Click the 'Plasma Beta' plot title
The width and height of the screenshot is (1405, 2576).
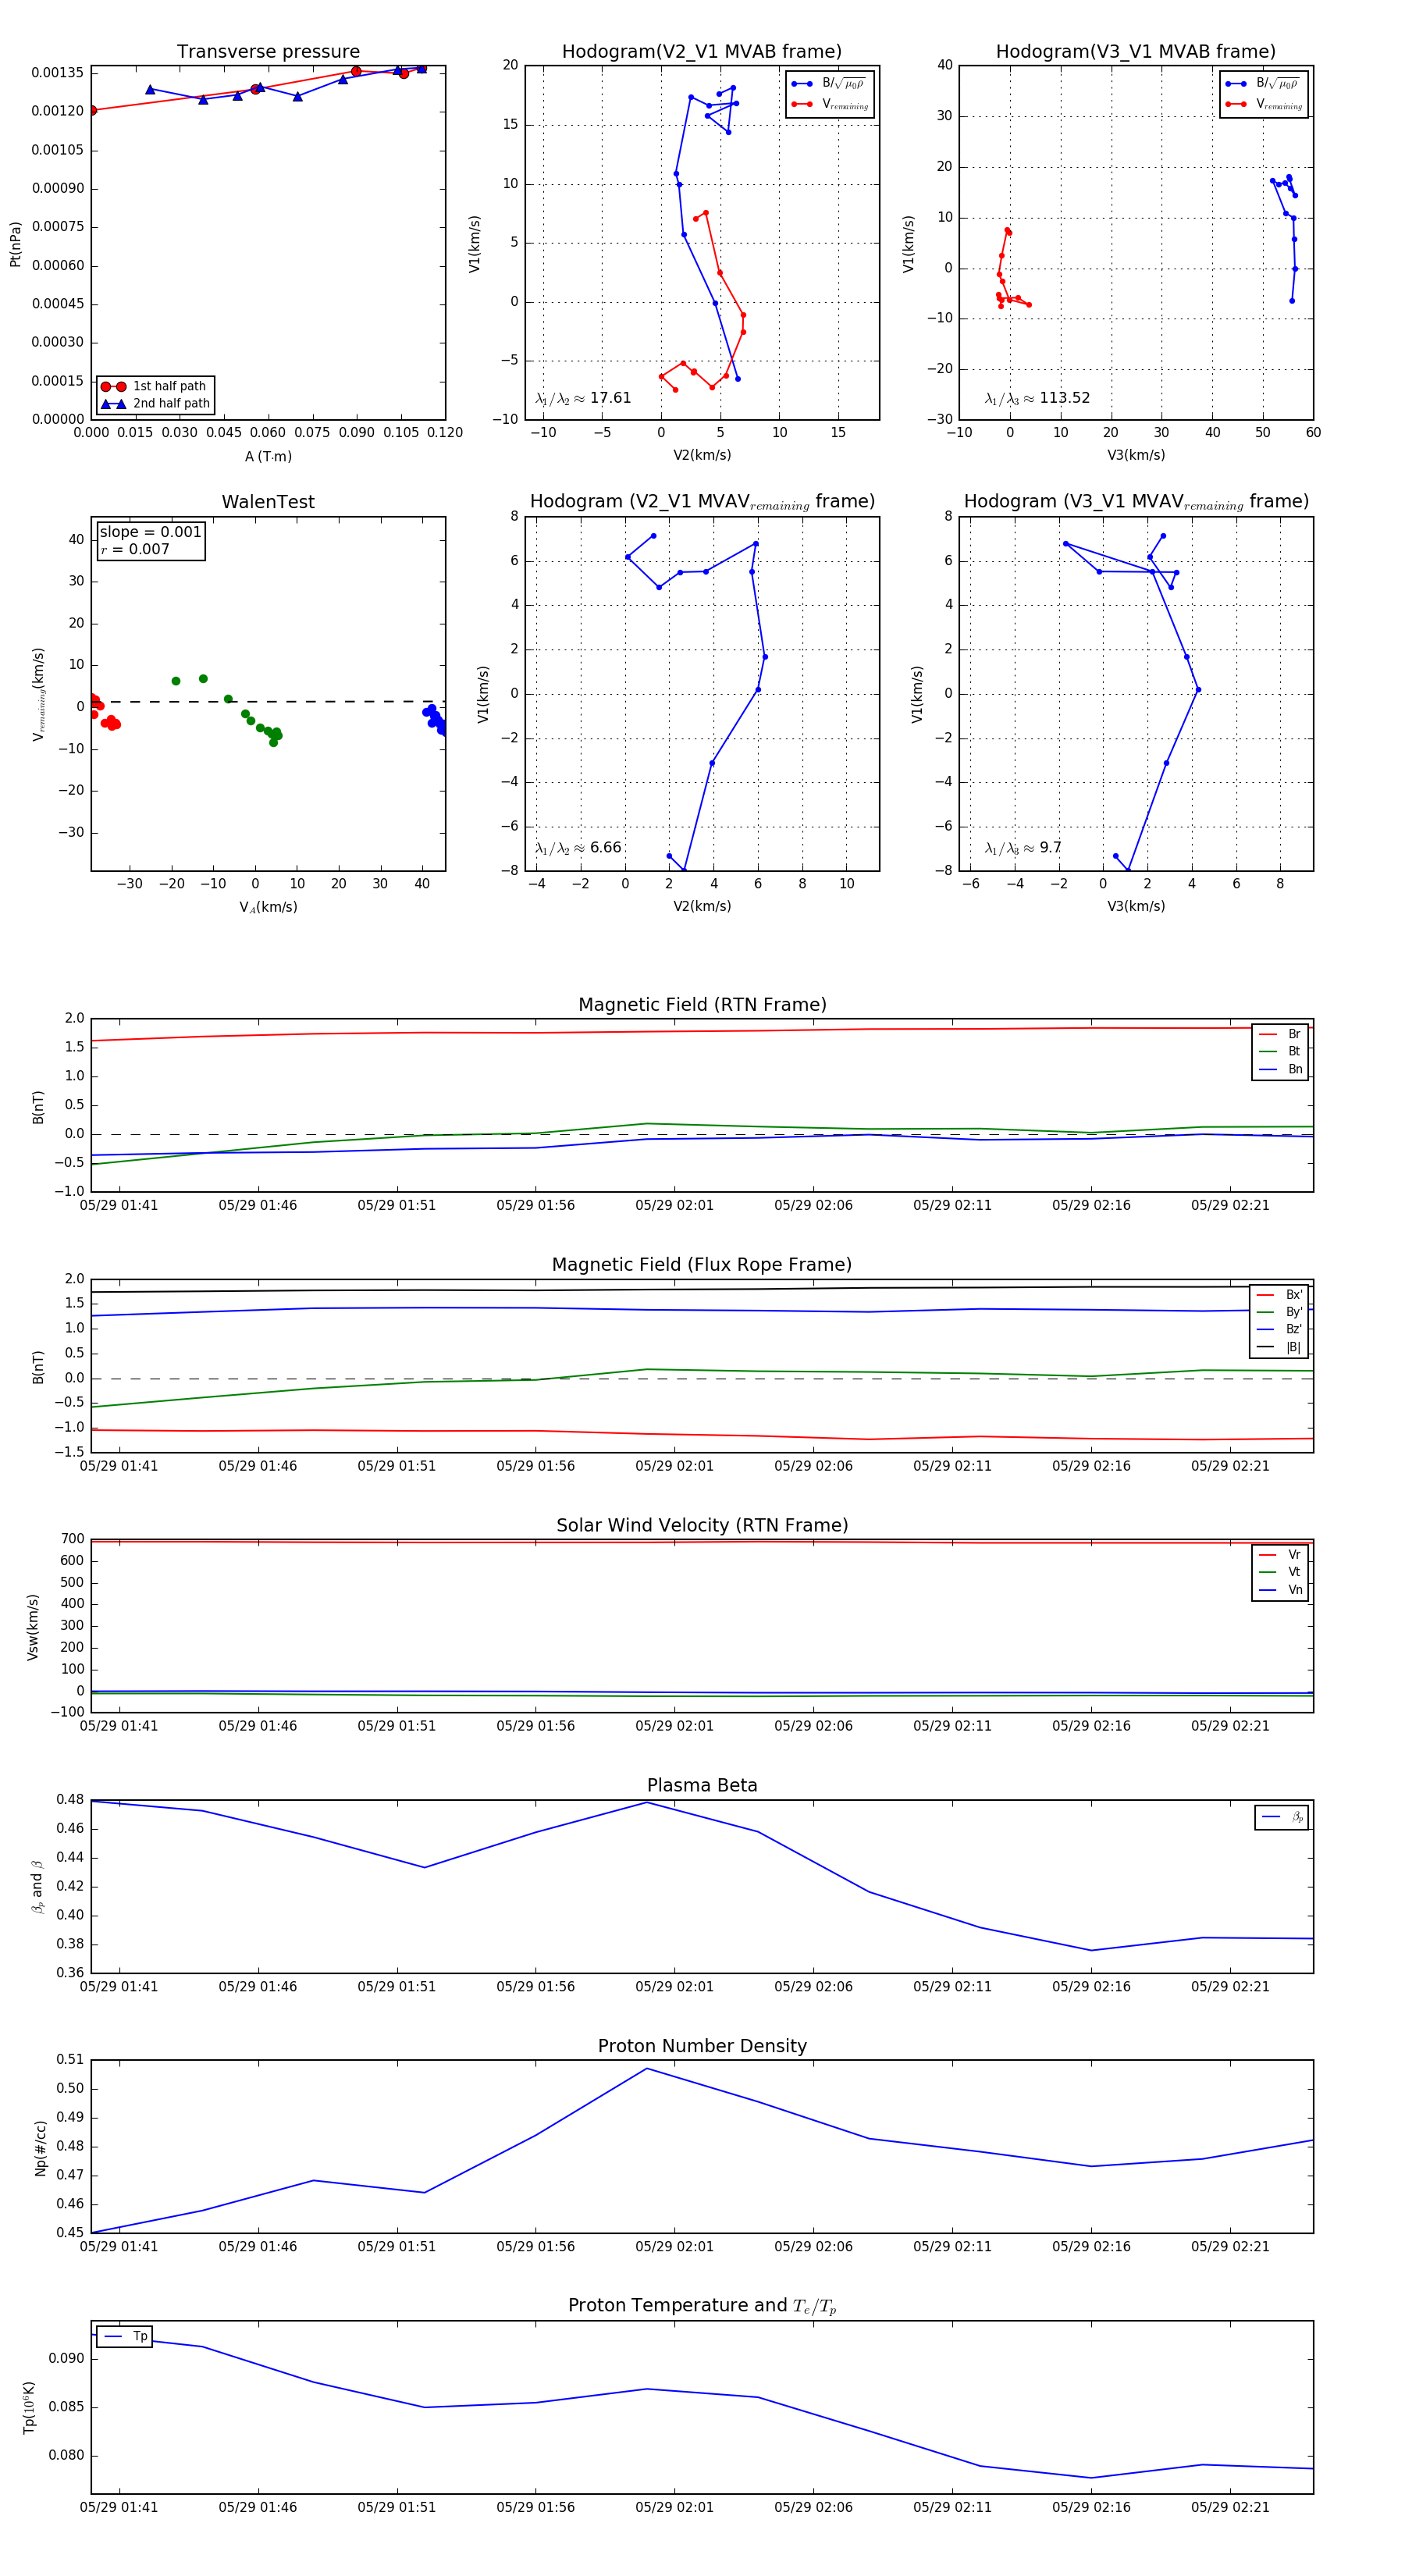pos(702,1785)
